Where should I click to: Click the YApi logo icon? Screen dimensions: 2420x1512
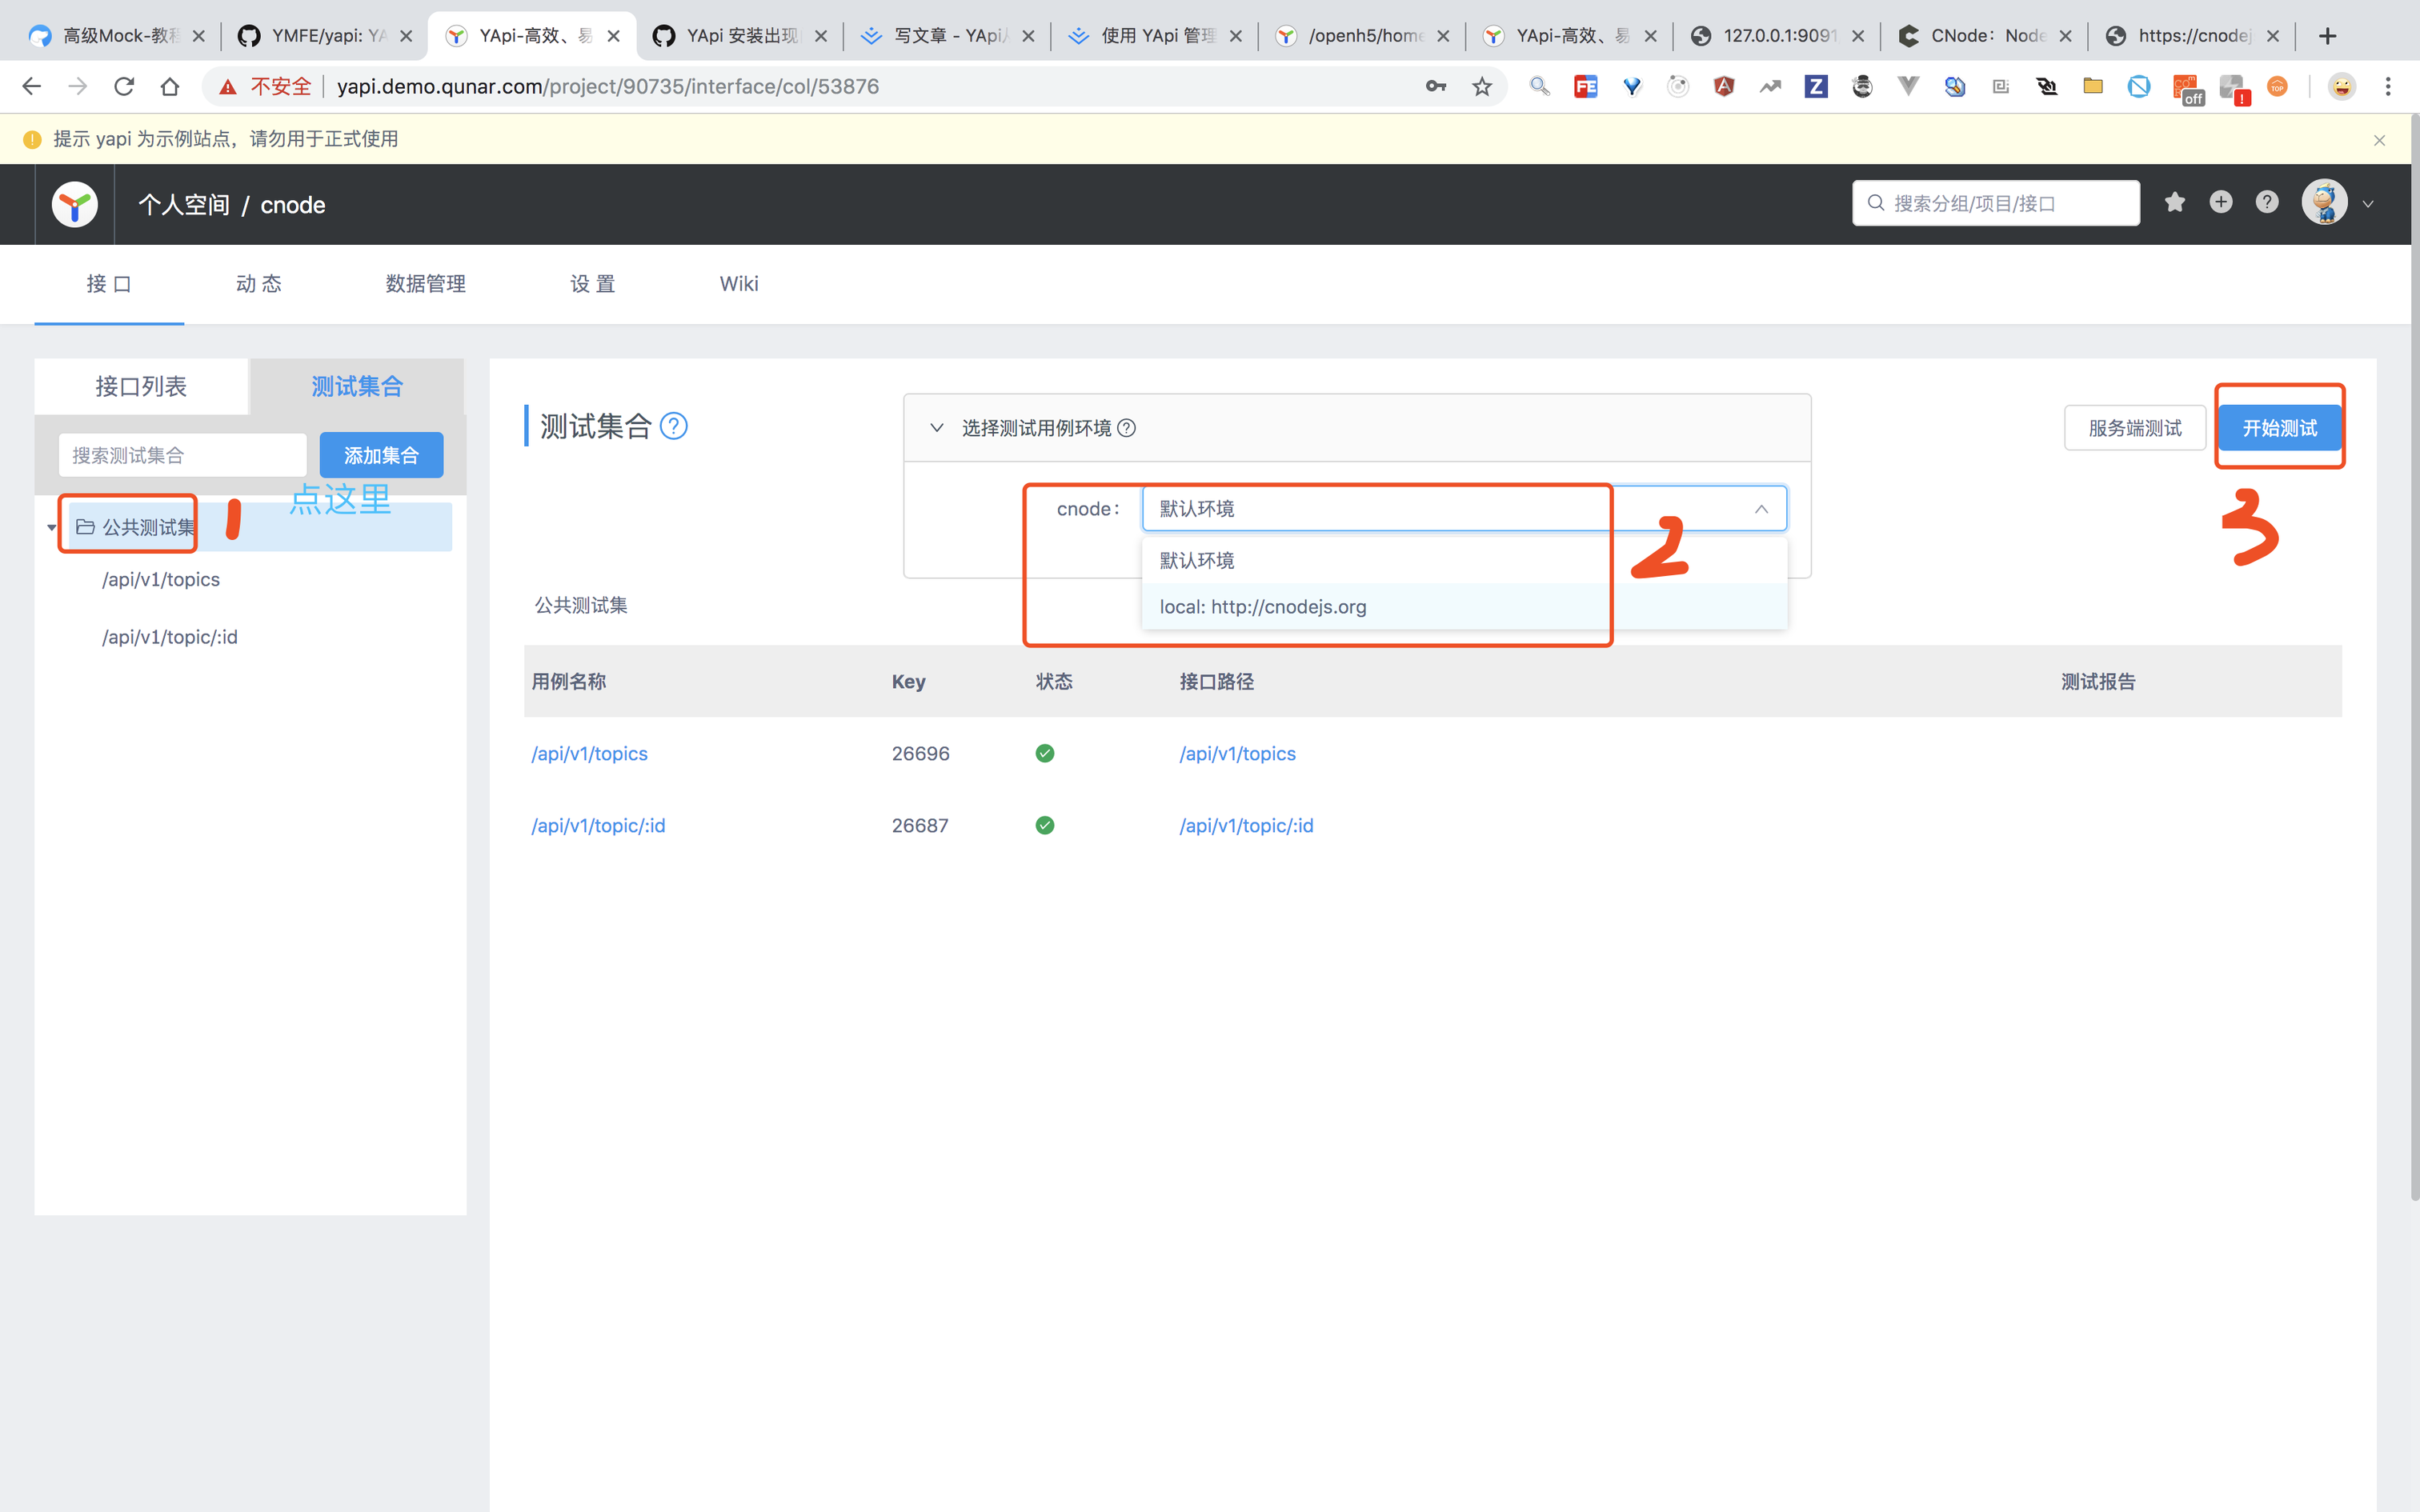(x=75, y=204)
